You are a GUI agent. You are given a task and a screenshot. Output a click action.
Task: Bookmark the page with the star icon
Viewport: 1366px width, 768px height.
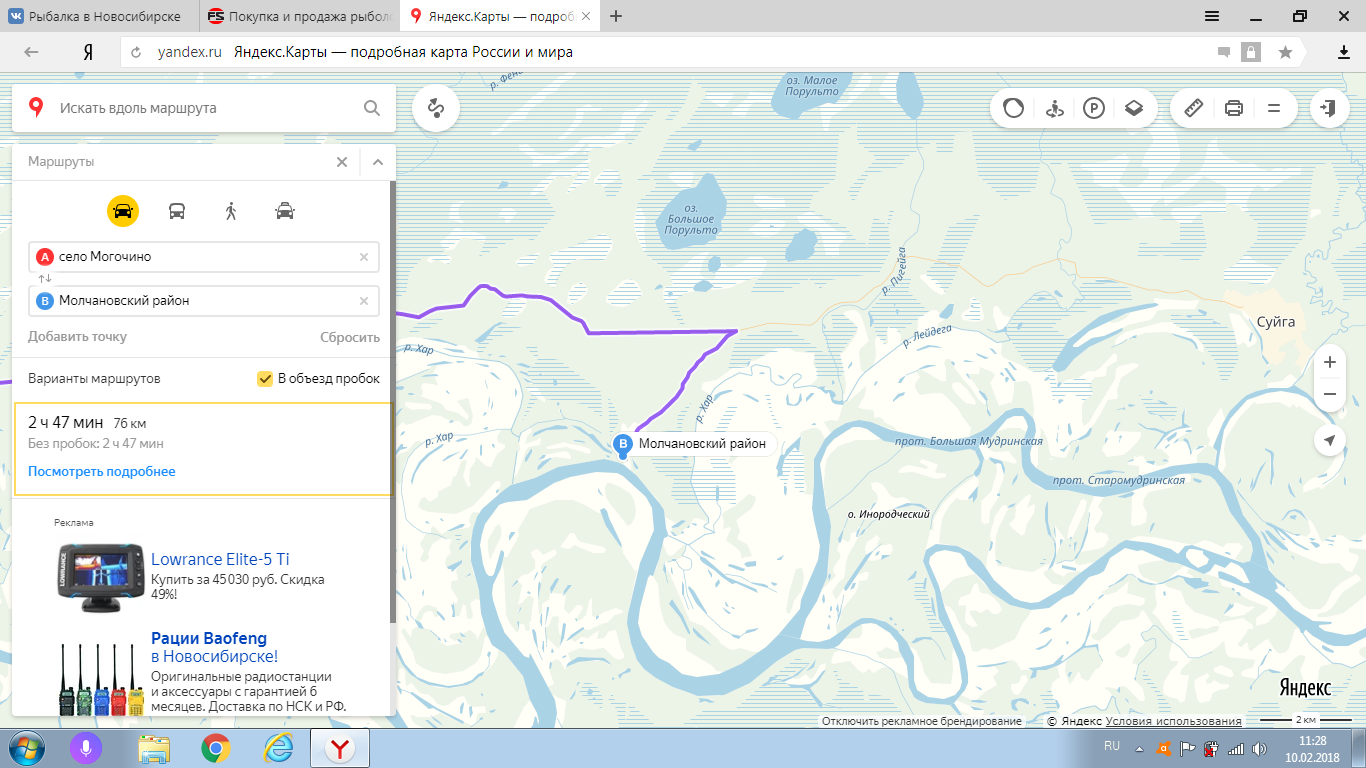point(1285,52)
